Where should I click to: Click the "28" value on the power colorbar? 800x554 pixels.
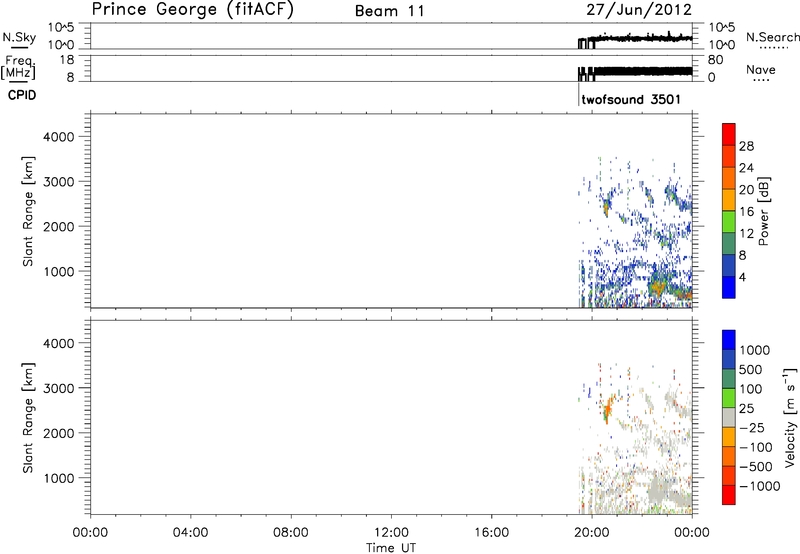(x=746, y=146)
